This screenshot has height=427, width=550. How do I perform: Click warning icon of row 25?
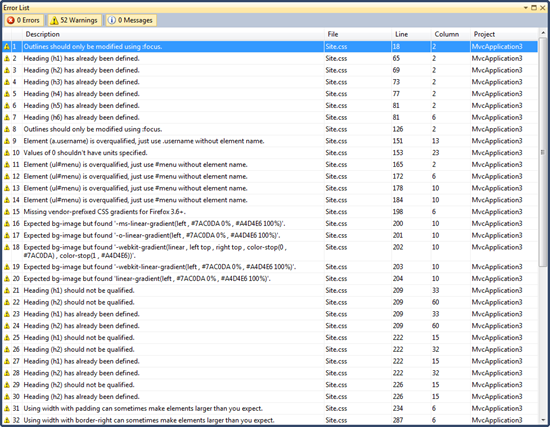pos(7,338)
